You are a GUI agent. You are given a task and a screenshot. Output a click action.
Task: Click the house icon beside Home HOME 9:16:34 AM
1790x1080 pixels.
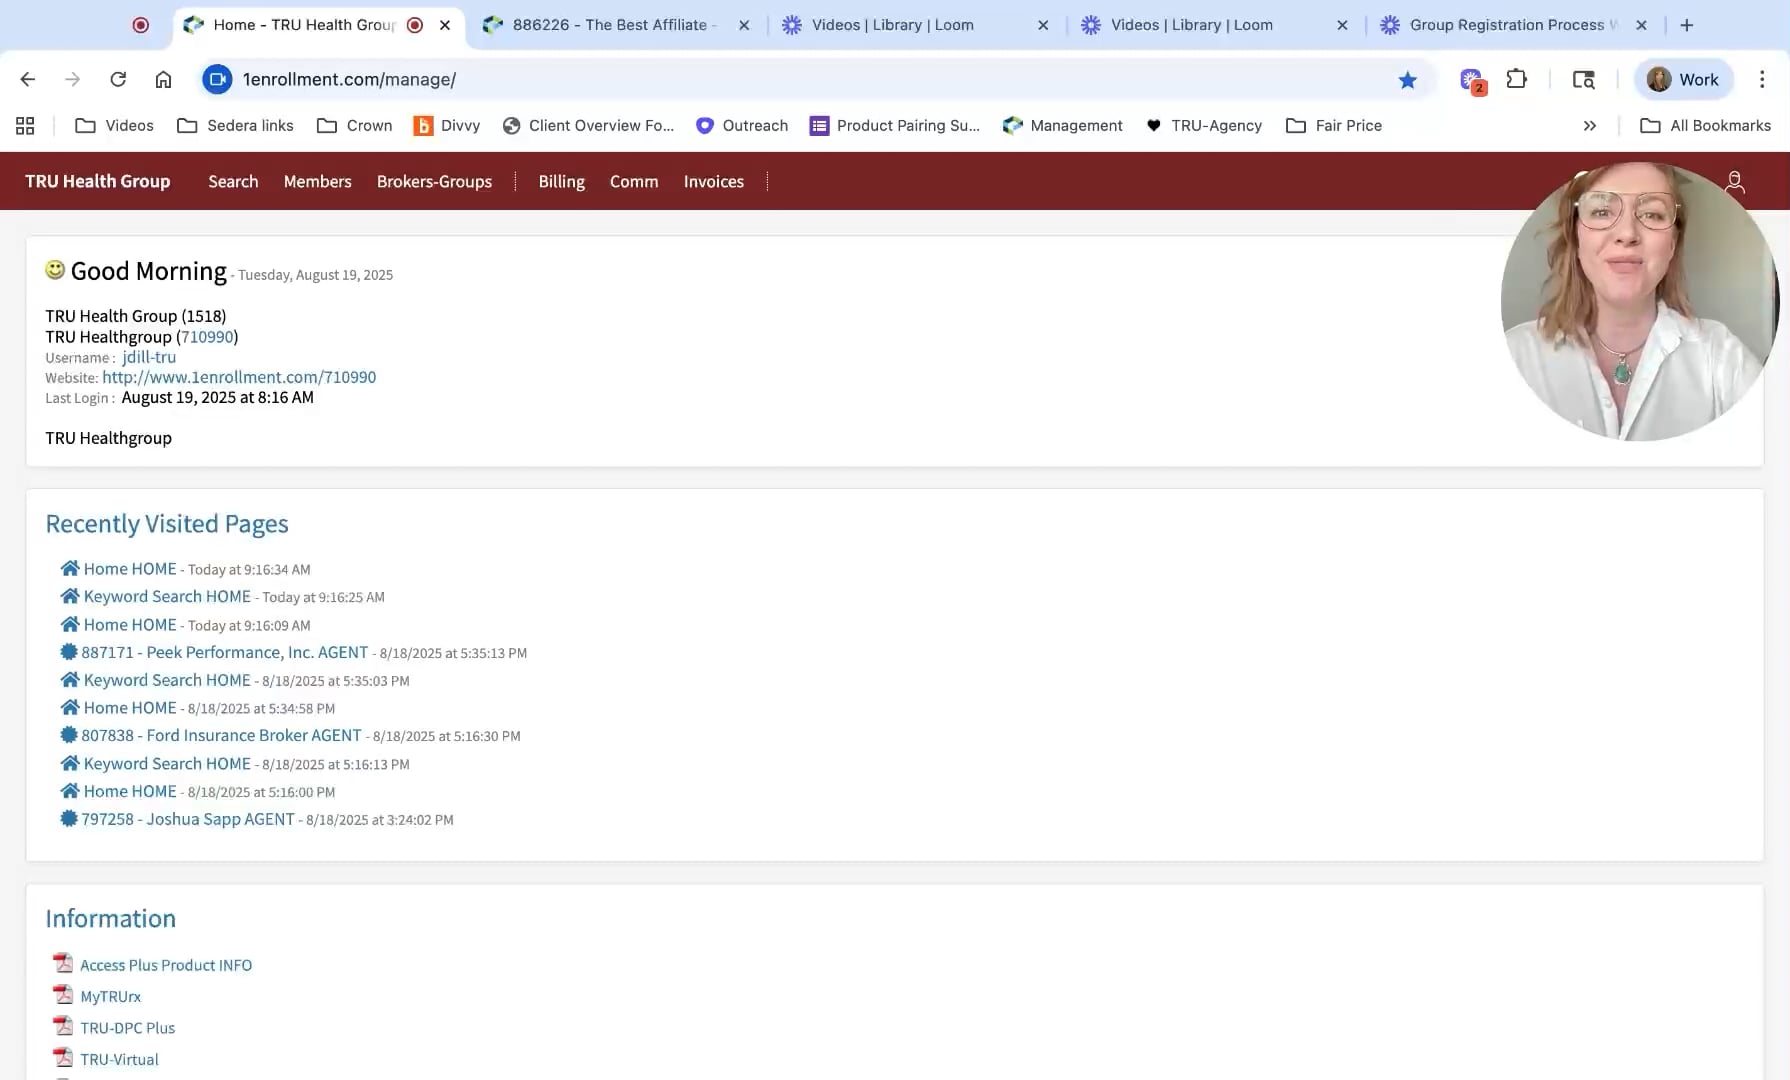[70, 568]
